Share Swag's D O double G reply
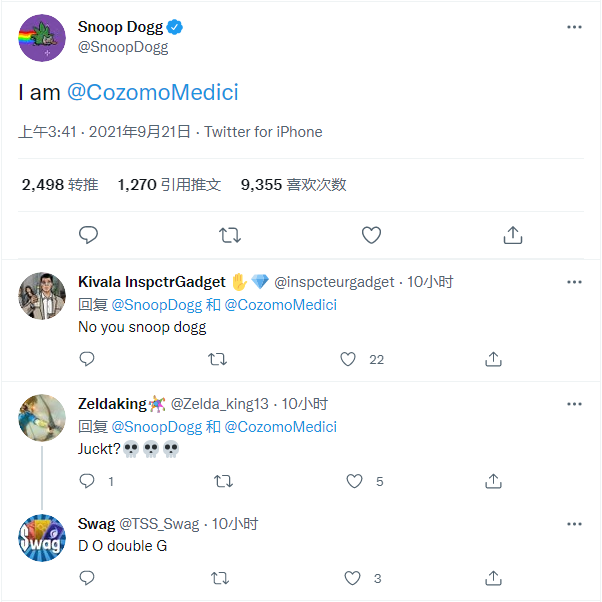 pos(493,578)
